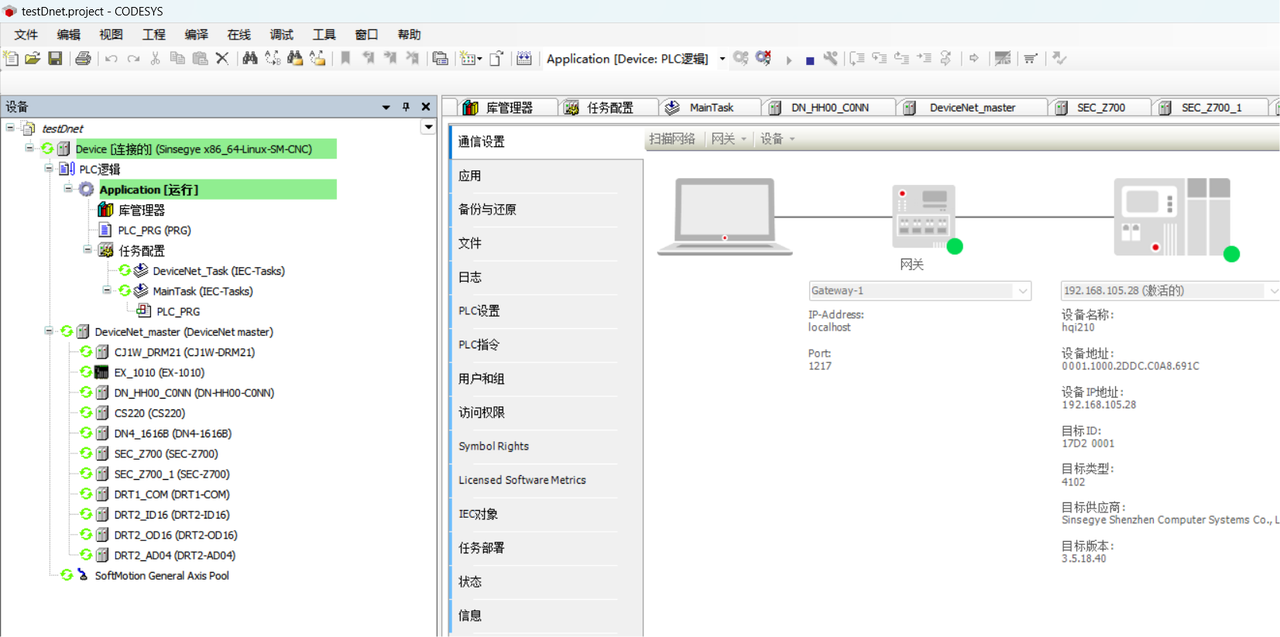Click the Logout icon with red X
The height and width of the screenshot is (637, 1280).
[x=763, y=59]
